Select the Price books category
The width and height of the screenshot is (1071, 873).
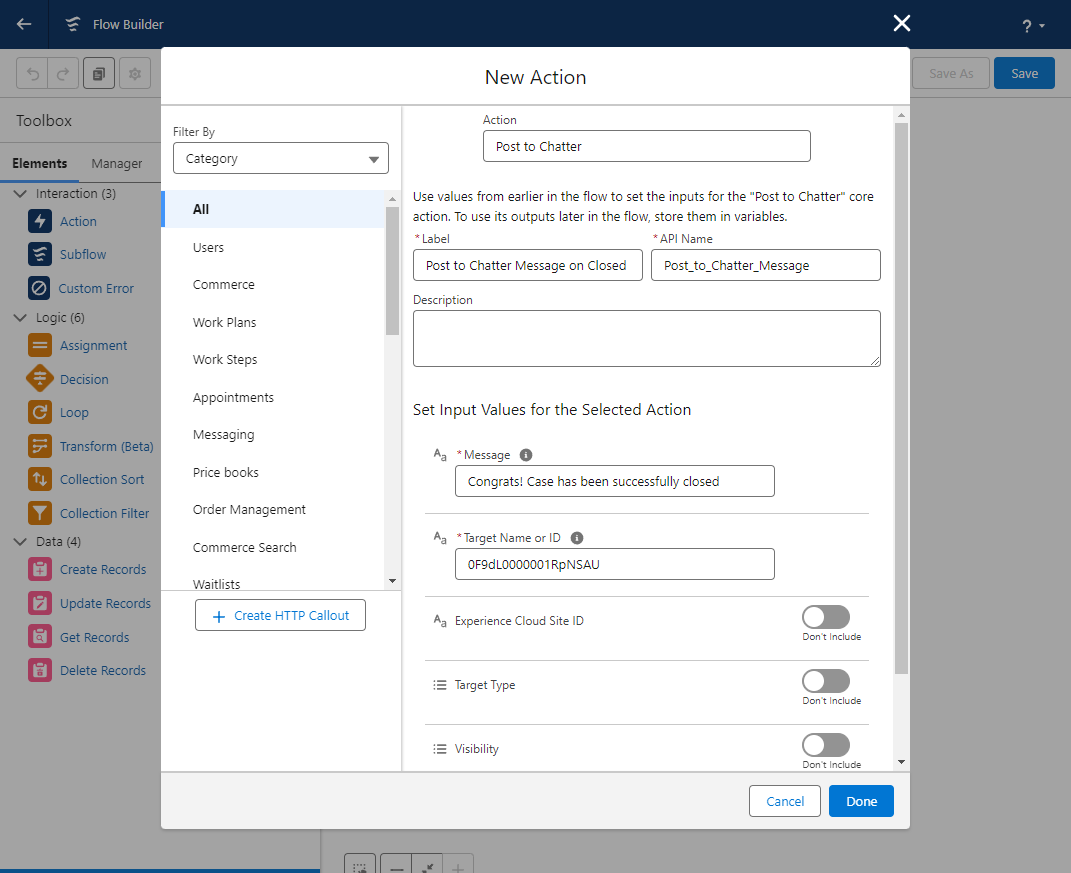(x=274, y=473)
